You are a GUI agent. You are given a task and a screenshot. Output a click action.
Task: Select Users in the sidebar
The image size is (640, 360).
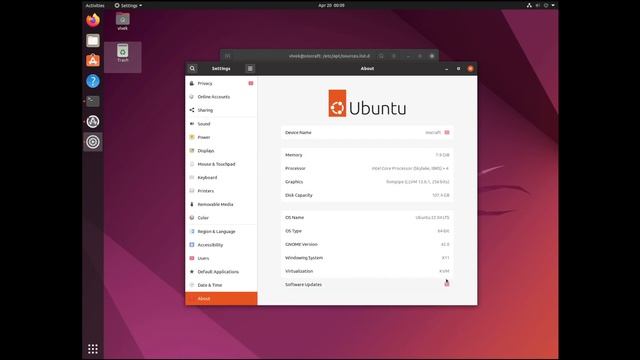click(x=221, y=258)
